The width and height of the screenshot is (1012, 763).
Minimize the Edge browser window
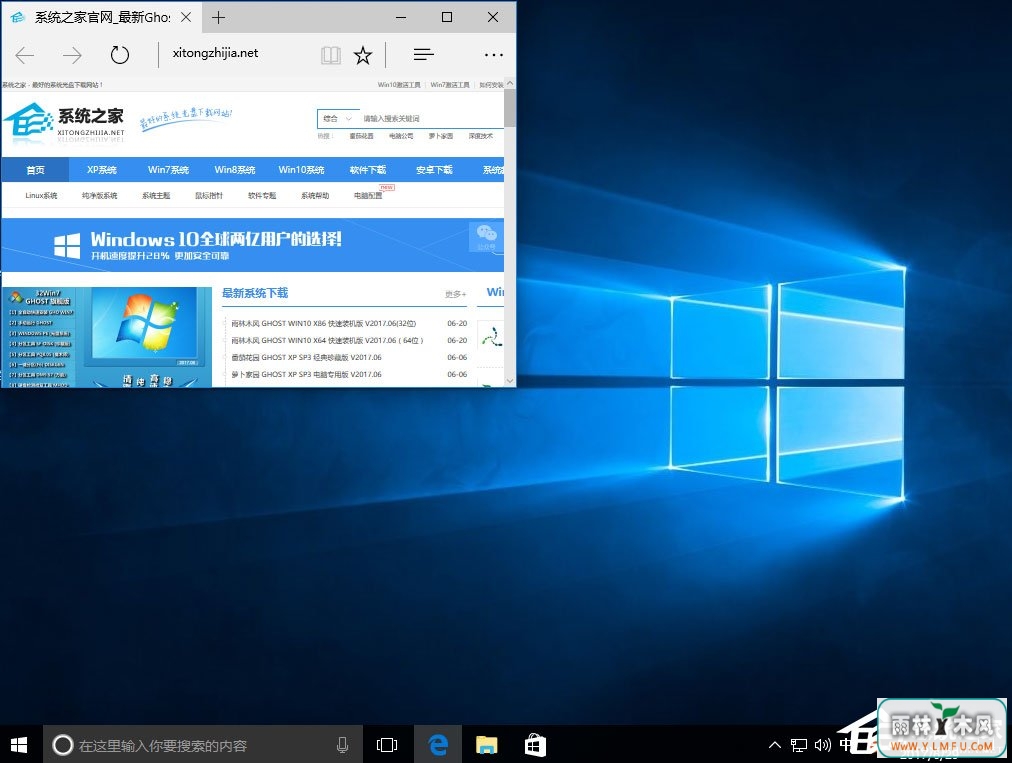click(x=401, y=17)
